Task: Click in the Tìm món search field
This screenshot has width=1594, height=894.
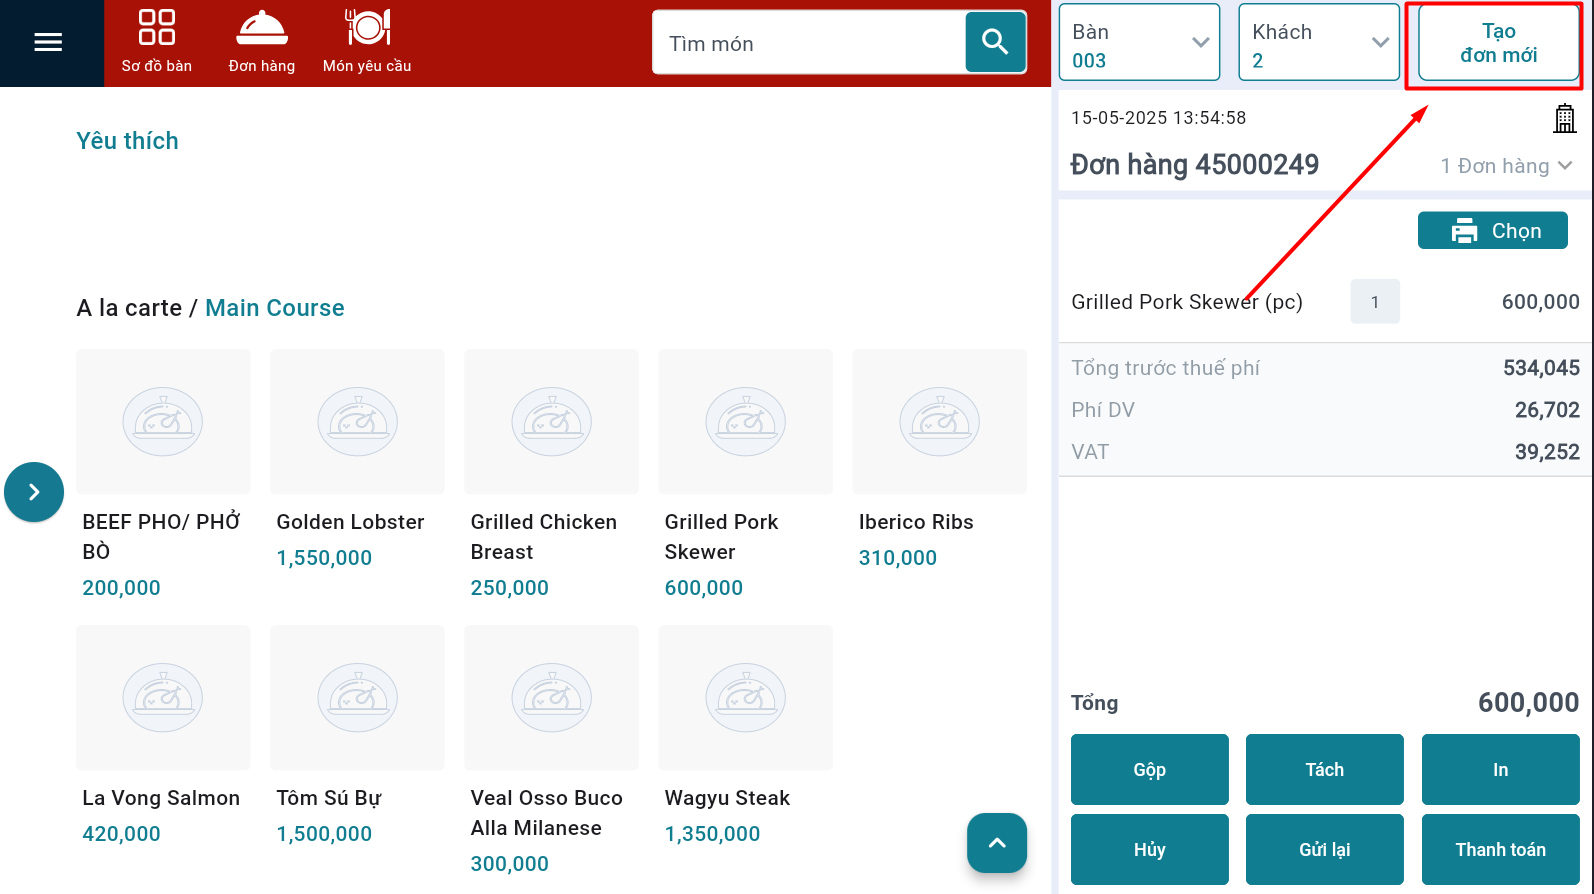Action: [x=810, y=44]
